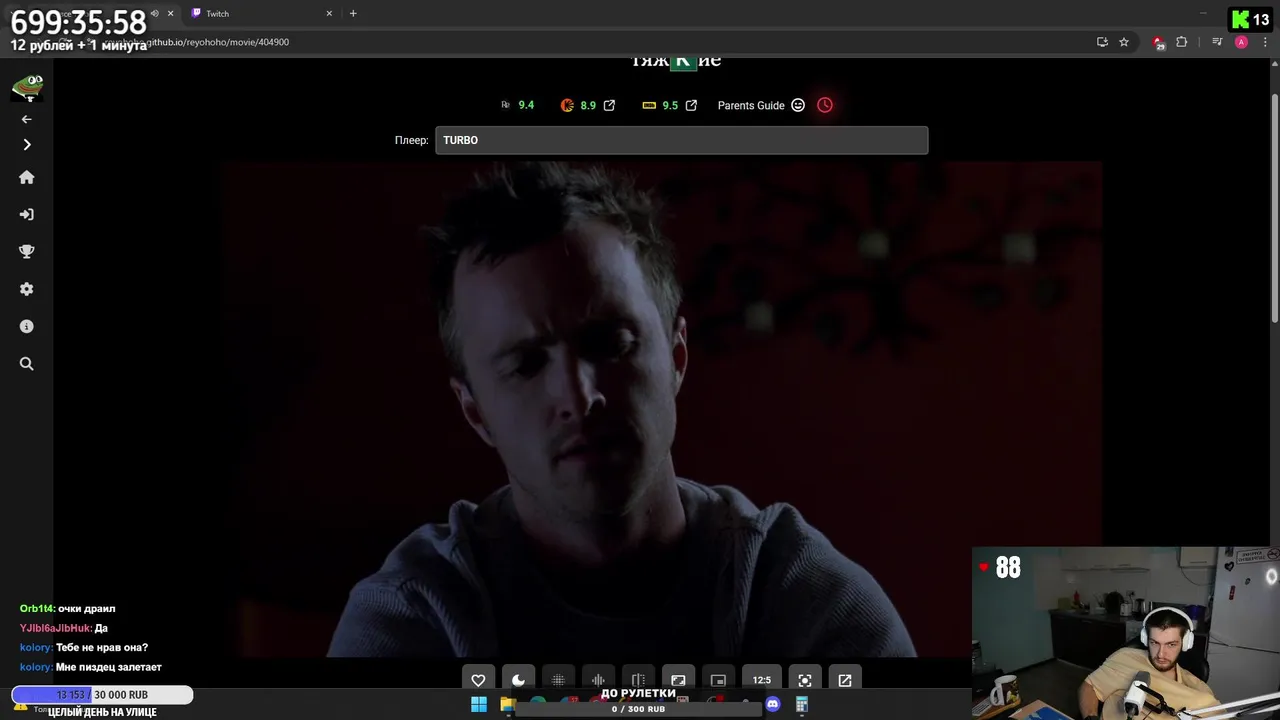Open the info icon in the sidebar

pos(27,327)
